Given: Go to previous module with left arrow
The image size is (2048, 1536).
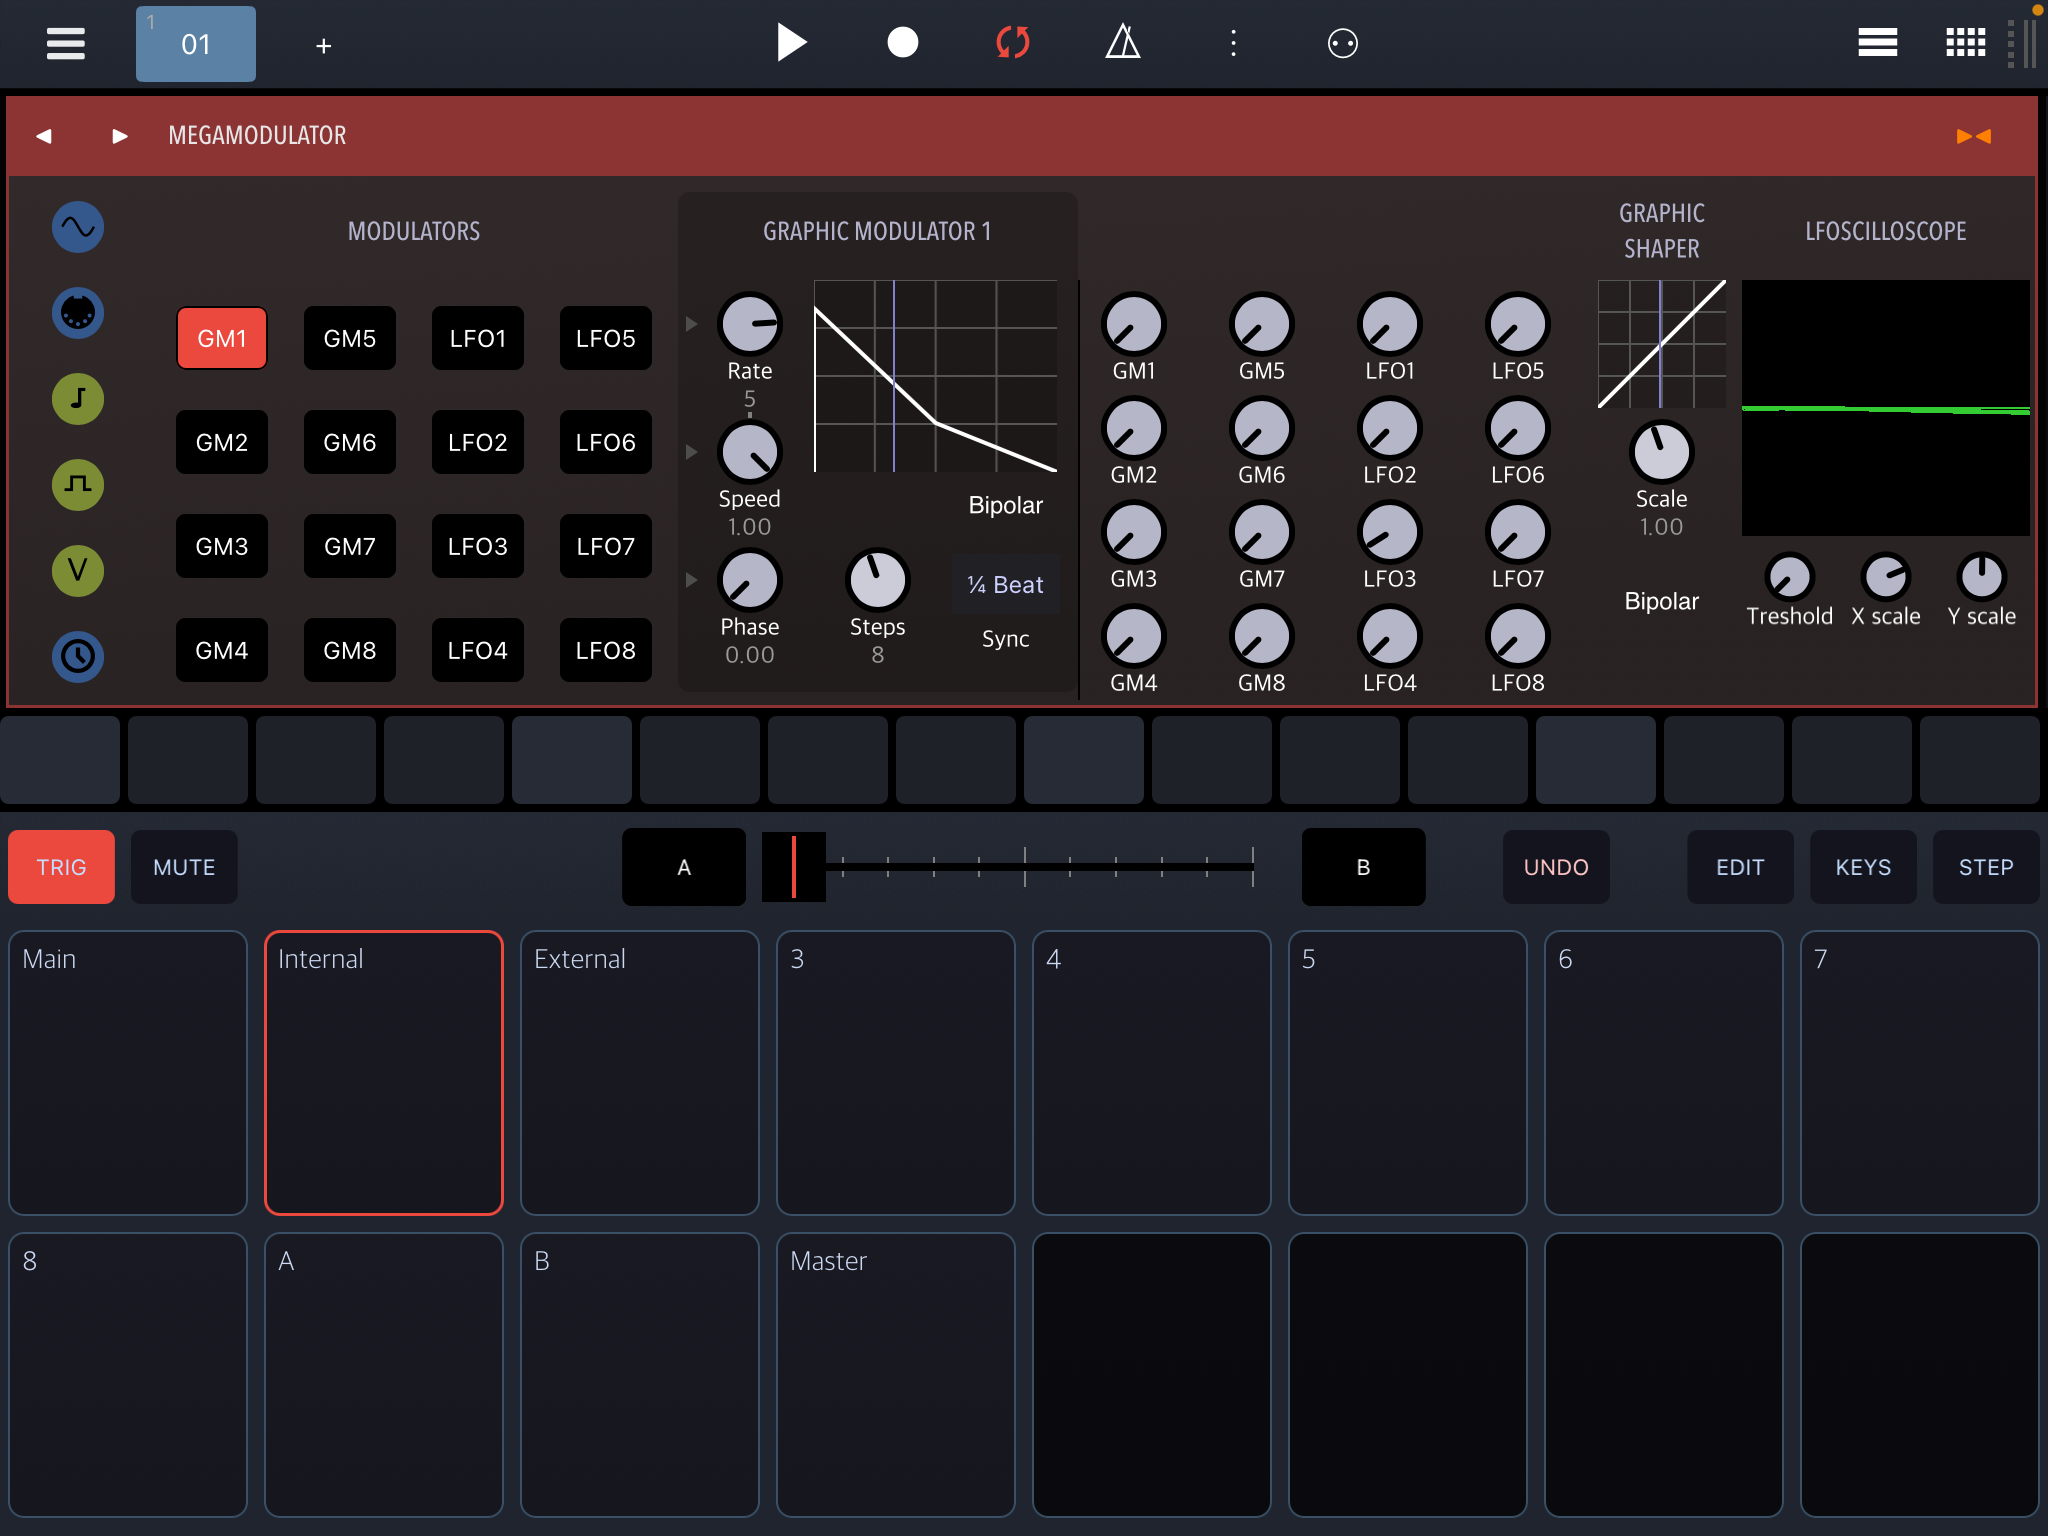Looking at the screenshot, I should [x=44, y=136].
